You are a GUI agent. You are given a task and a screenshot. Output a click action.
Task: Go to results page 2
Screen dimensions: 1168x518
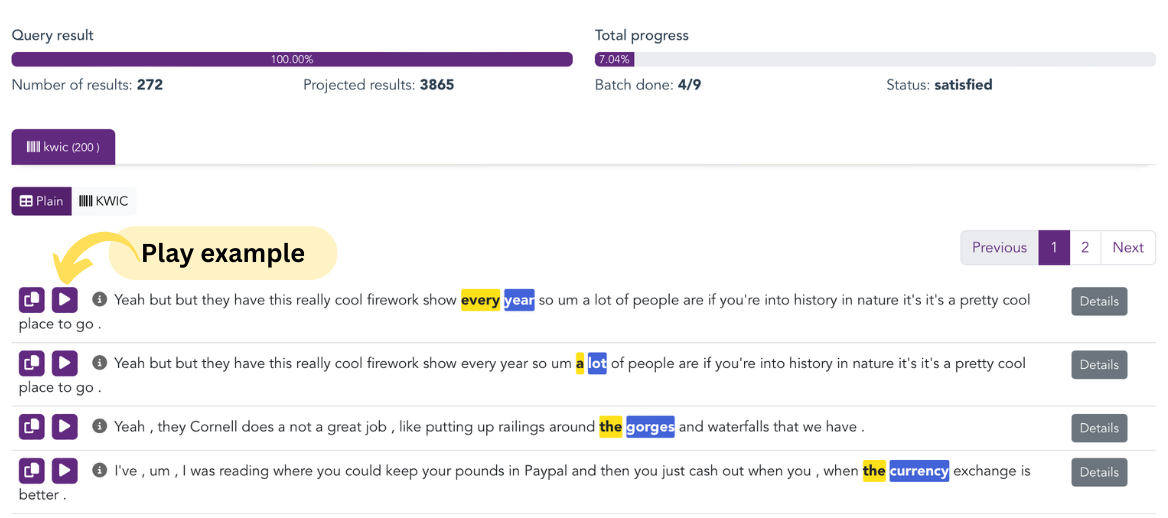pos(1085,248)
